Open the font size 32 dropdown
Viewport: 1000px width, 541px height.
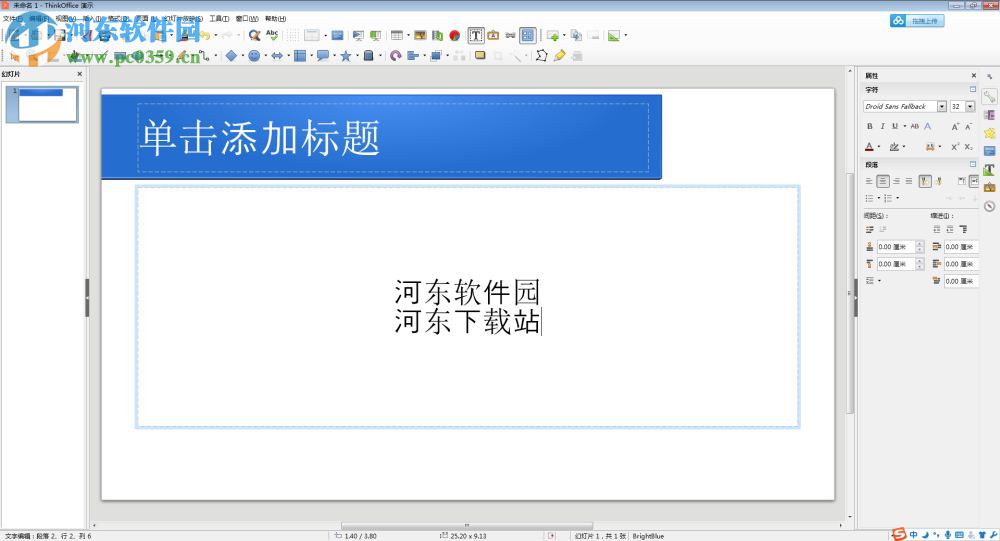pyautogui.click(x=970, y=107)
